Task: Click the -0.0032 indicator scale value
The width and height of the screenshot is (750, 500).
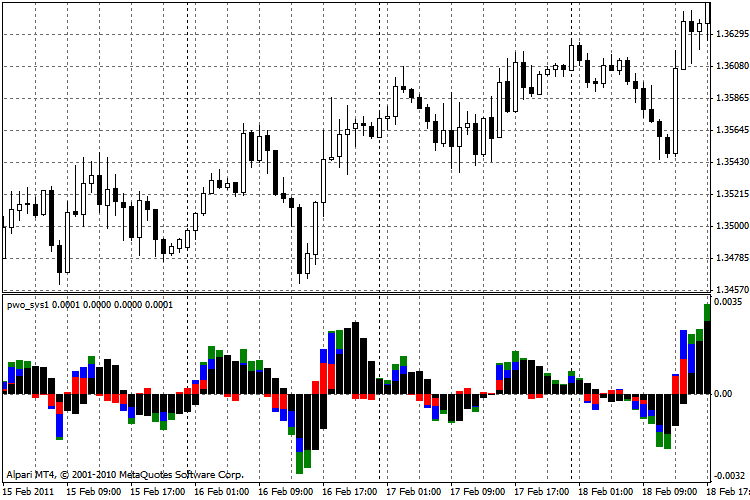Action: (729, 475)
